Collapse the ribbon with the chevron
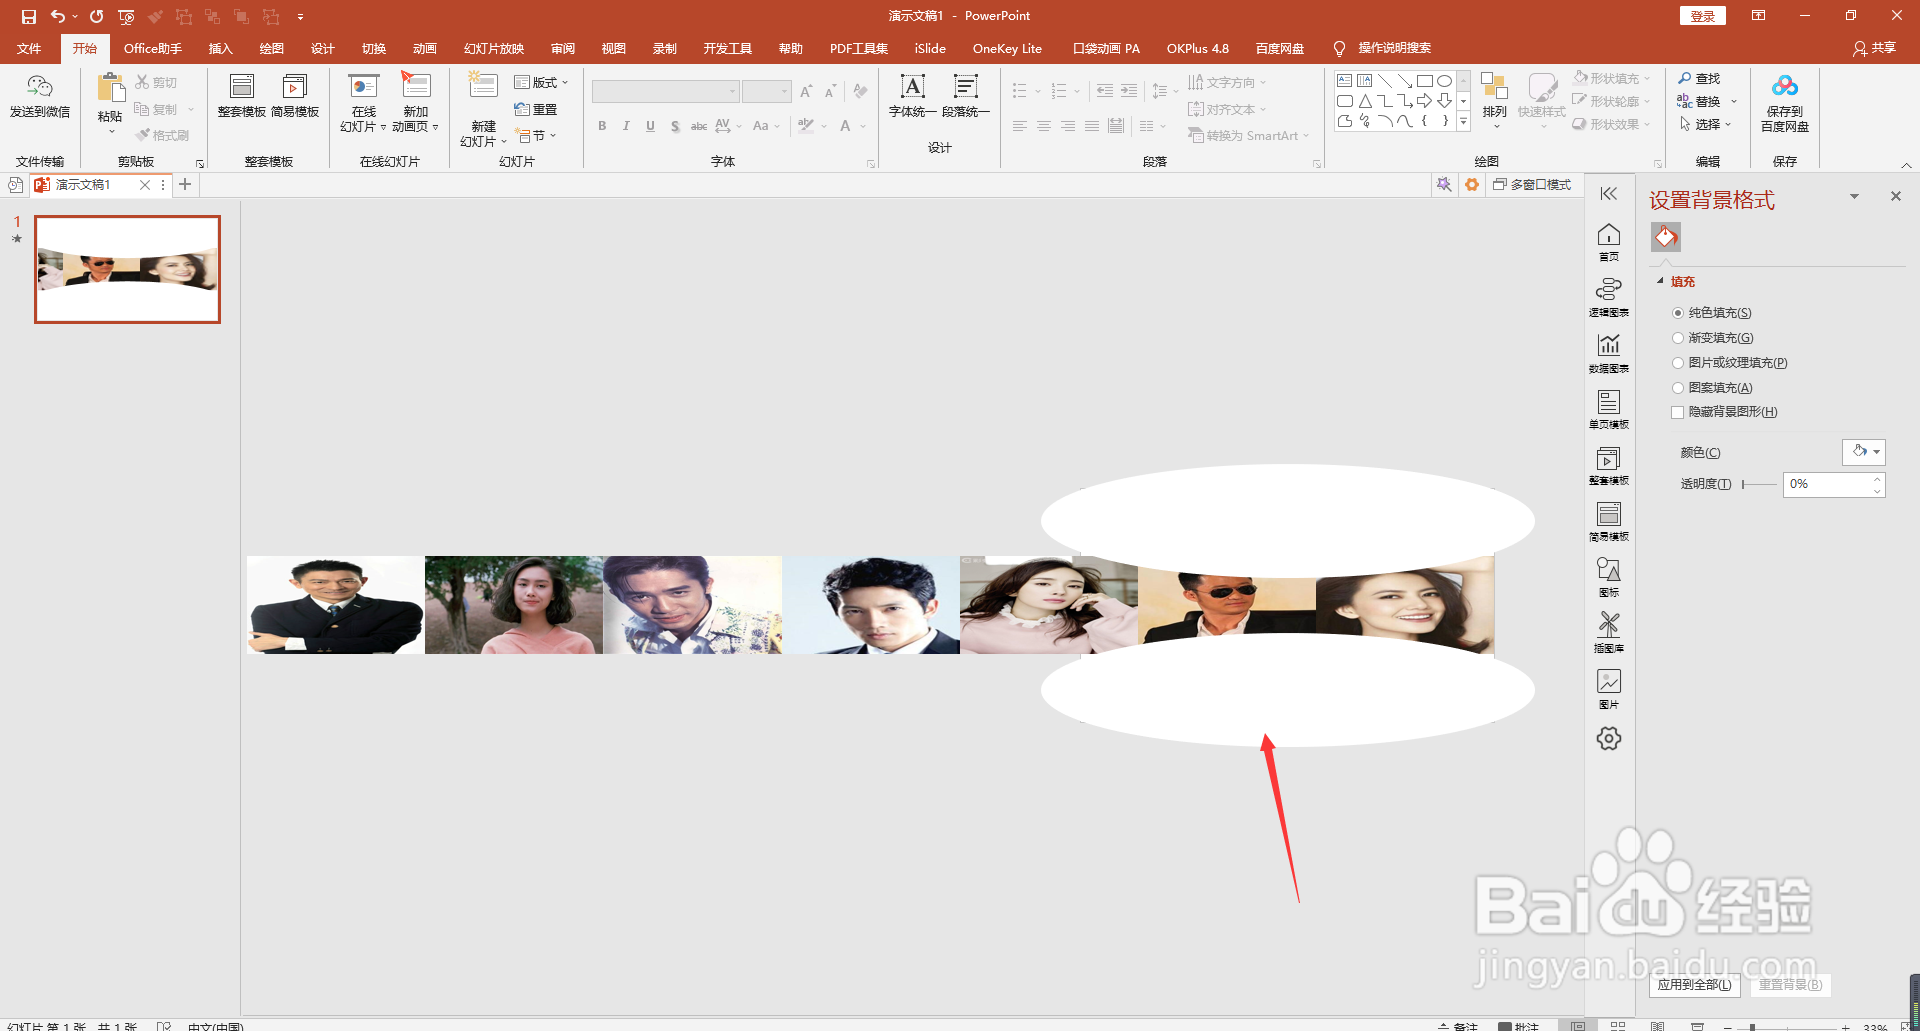The width and height of the screenshot is (1920, 1031). (1906, 165)
